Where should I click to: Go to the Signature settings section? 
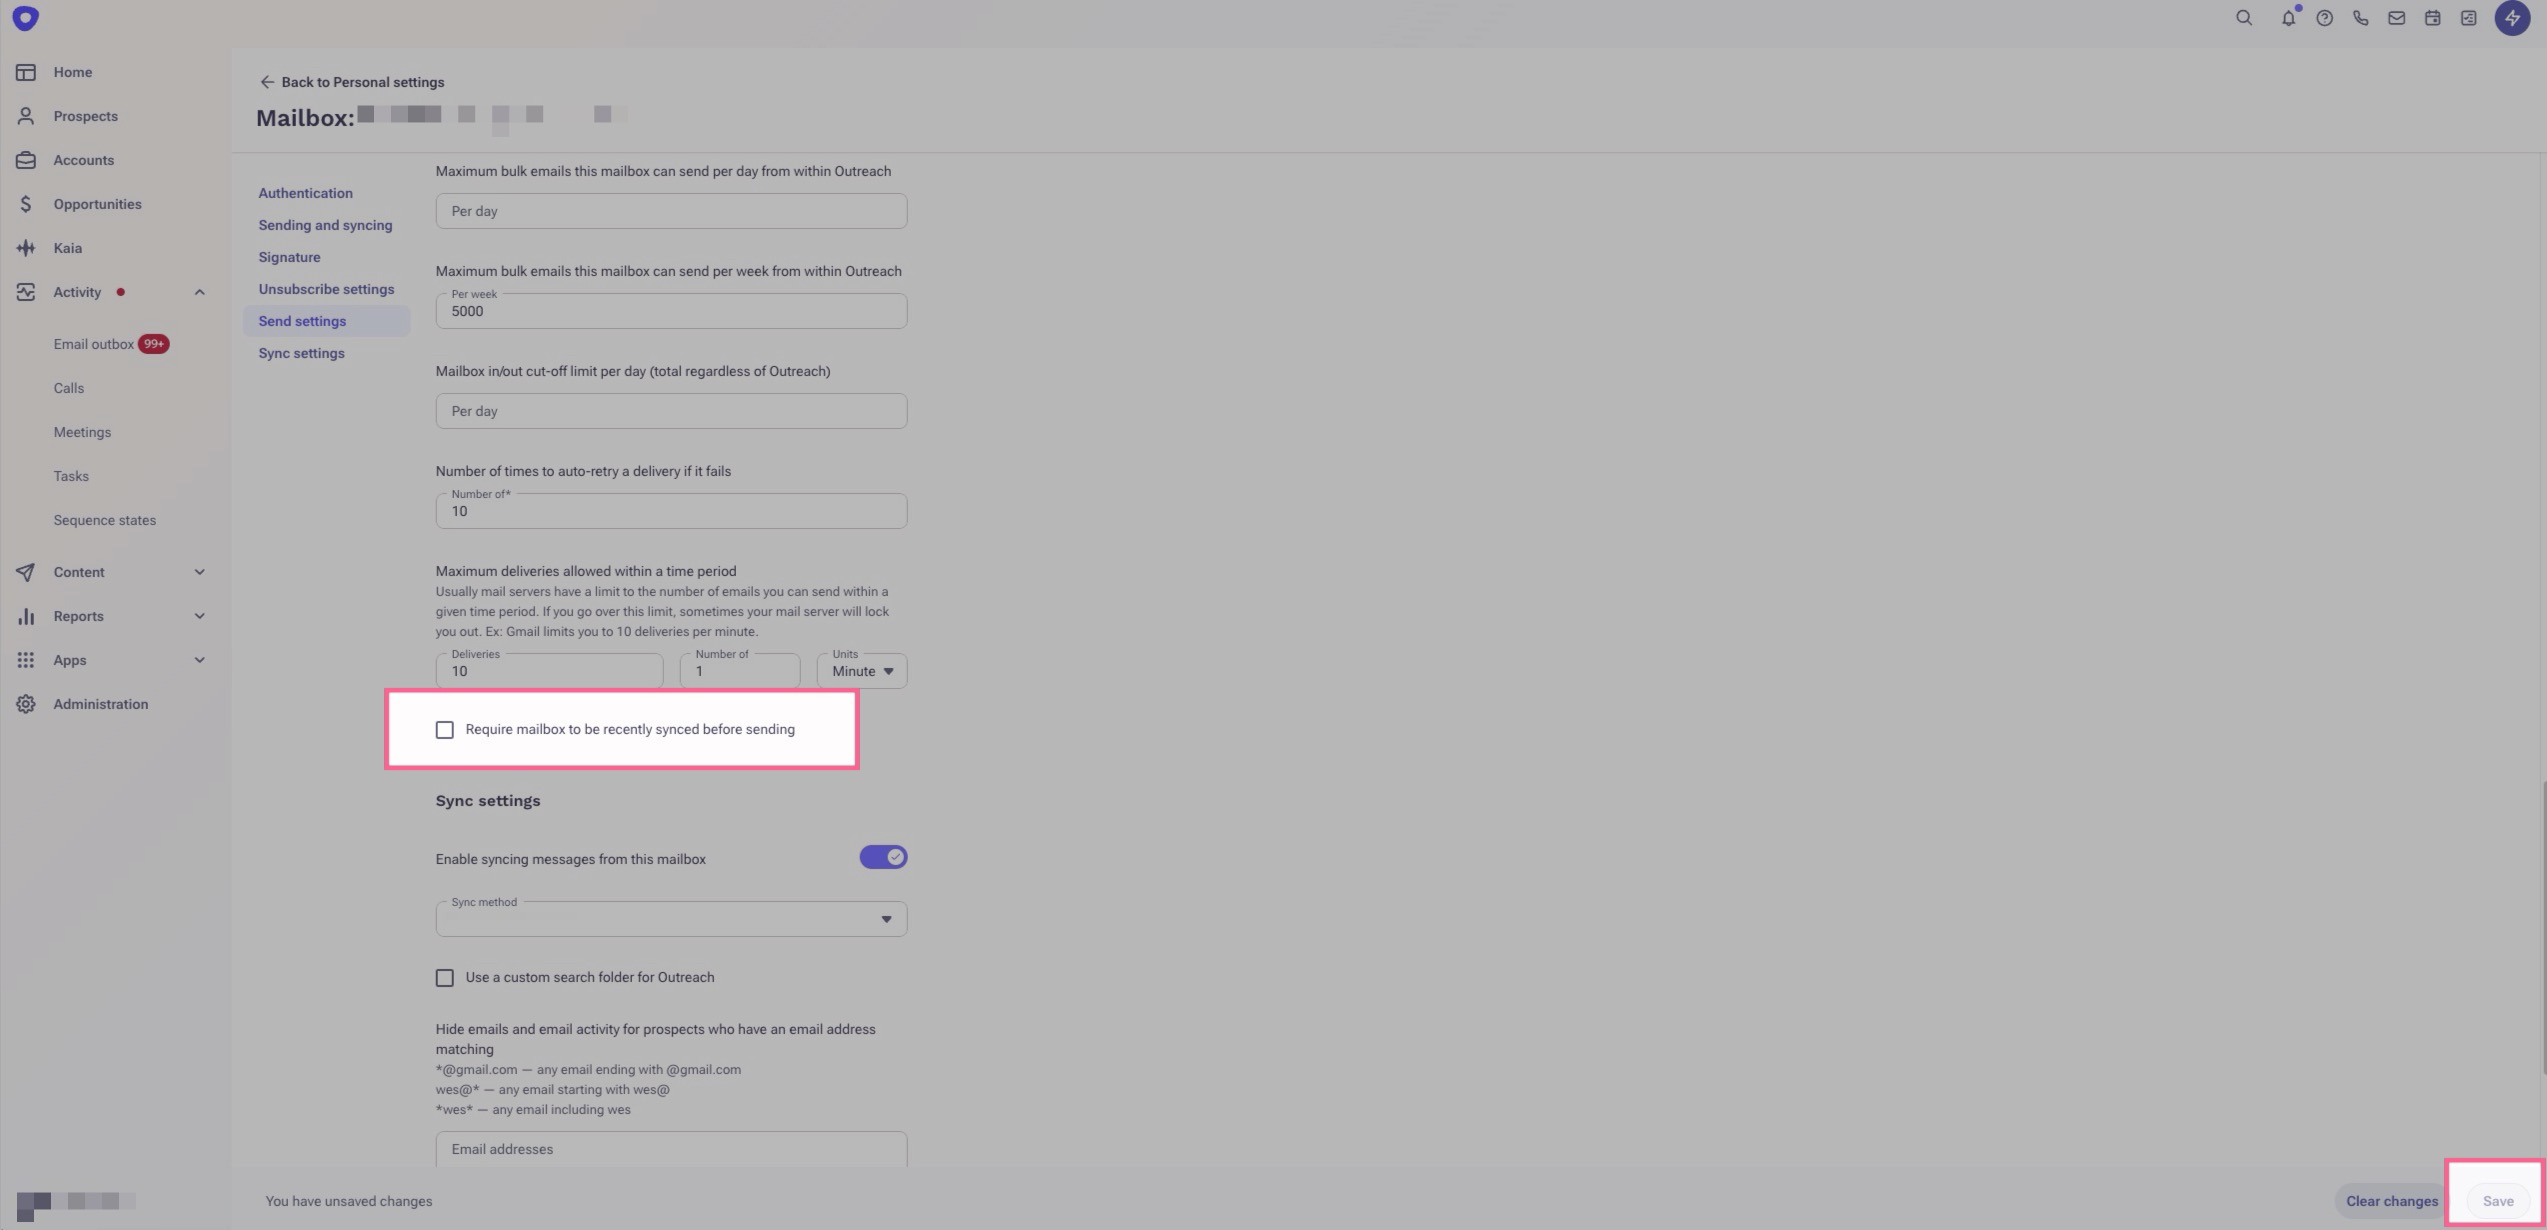pyautogui.click(x=289, y=257)
